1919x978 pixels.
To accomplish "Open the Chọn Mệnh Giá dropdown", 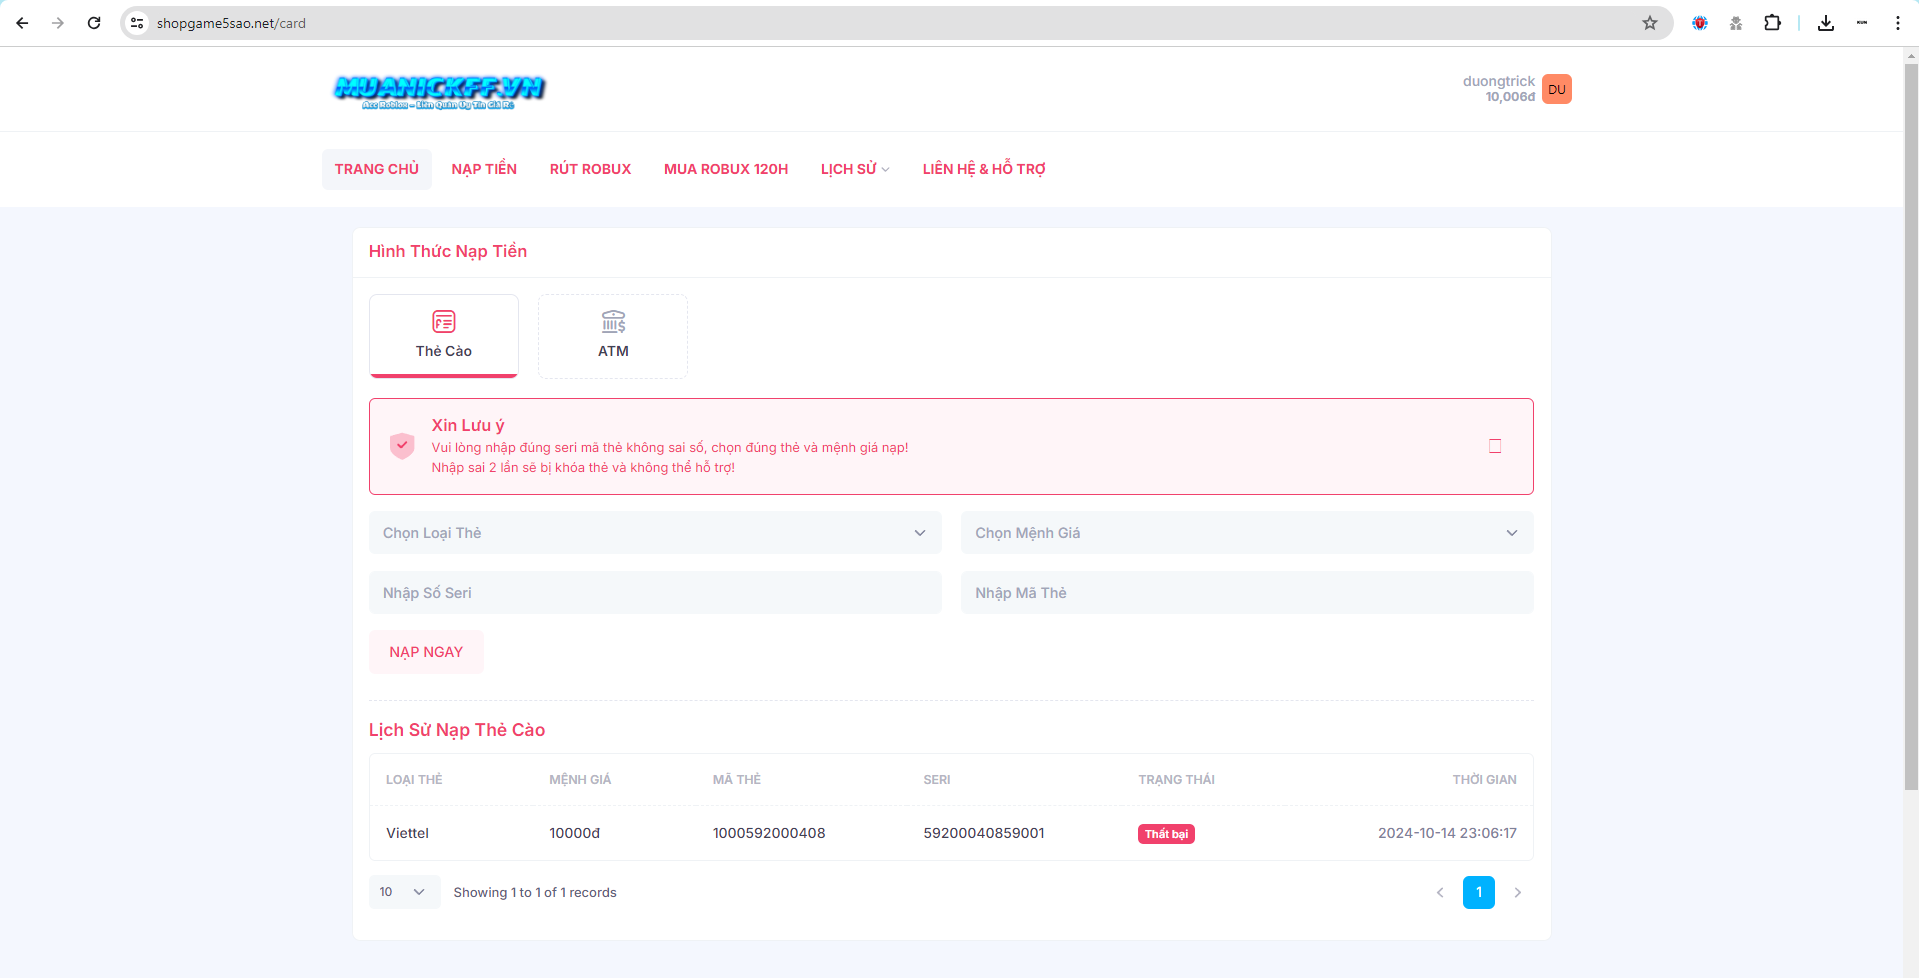I will pyautogui.click(x=1246, y=533).
